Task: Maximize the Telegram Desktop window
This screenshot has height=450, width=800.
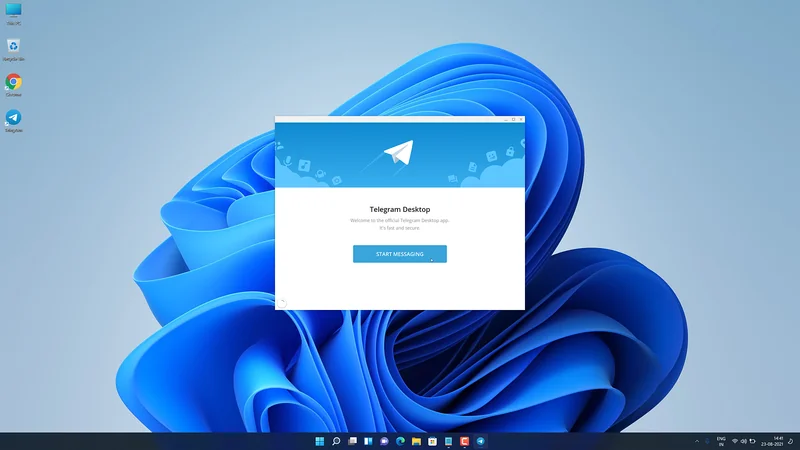Action: [x=512, y=119]
